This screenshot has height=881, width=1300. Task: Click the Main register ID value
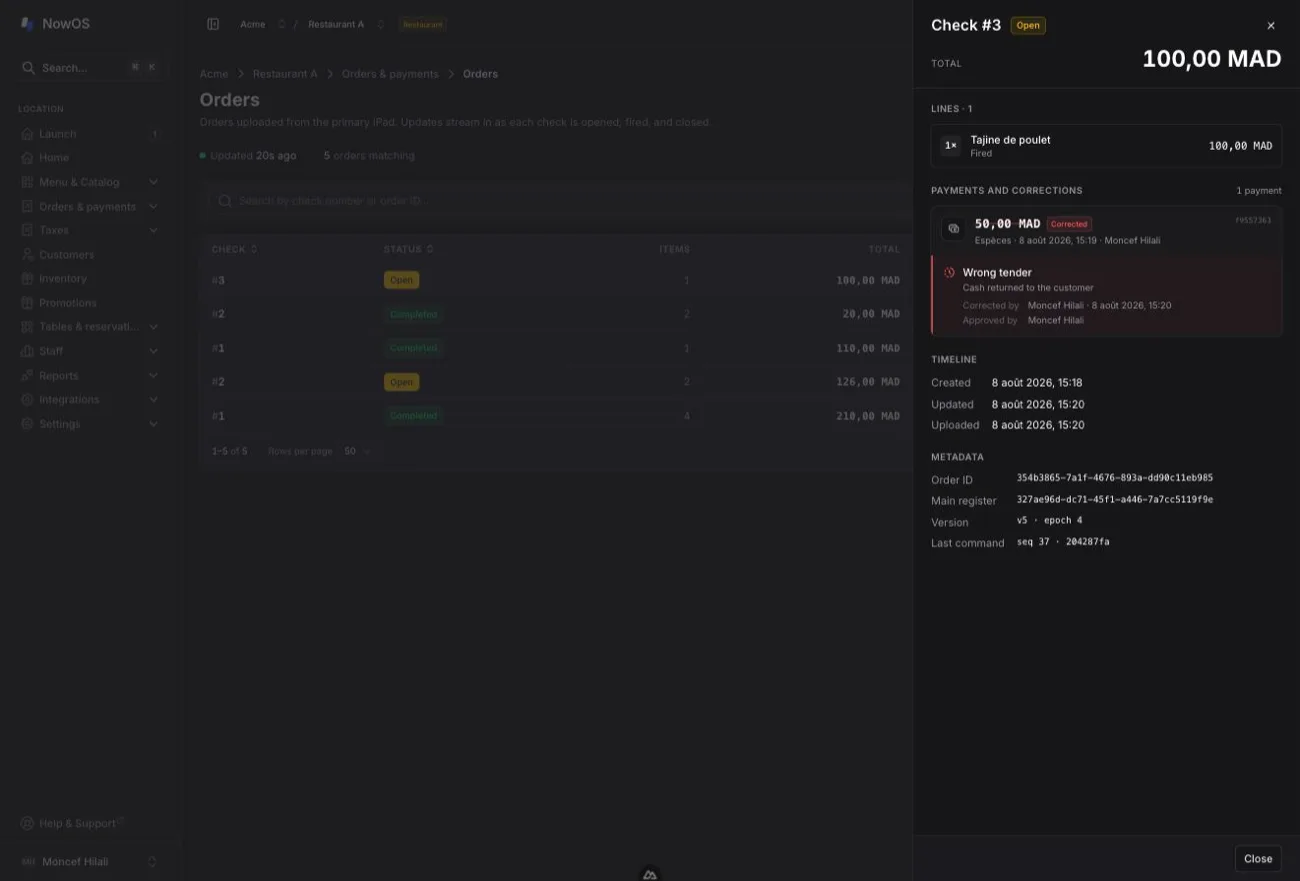click(1114, 499)
